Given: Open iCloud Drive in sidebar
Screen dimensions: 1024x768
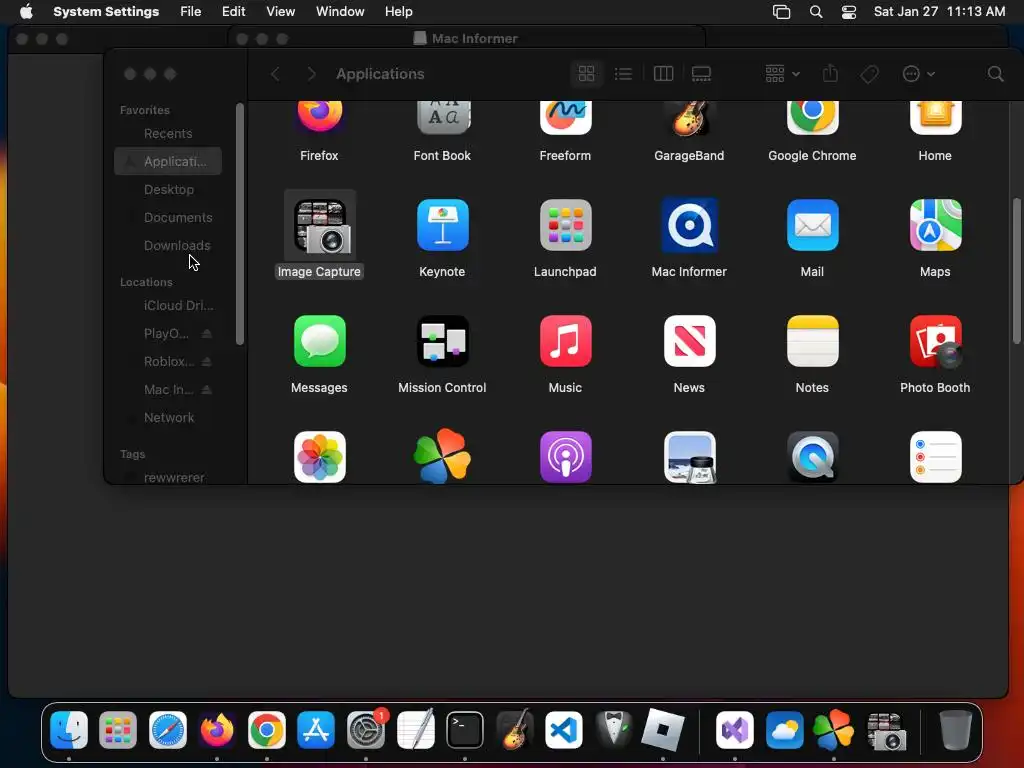Looking at the screenshot, I should (x=168, y=306).
